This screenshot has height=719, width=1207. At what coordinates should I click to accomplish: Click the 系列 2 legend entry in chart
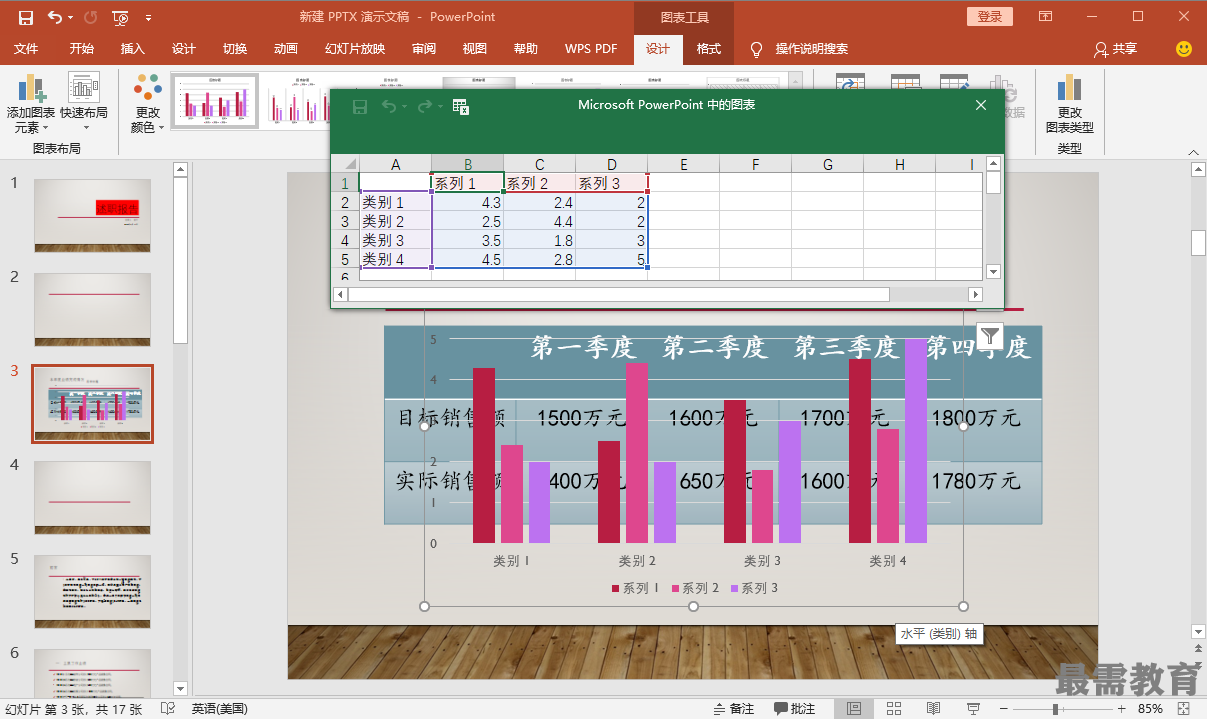click(x=696, y=588)
